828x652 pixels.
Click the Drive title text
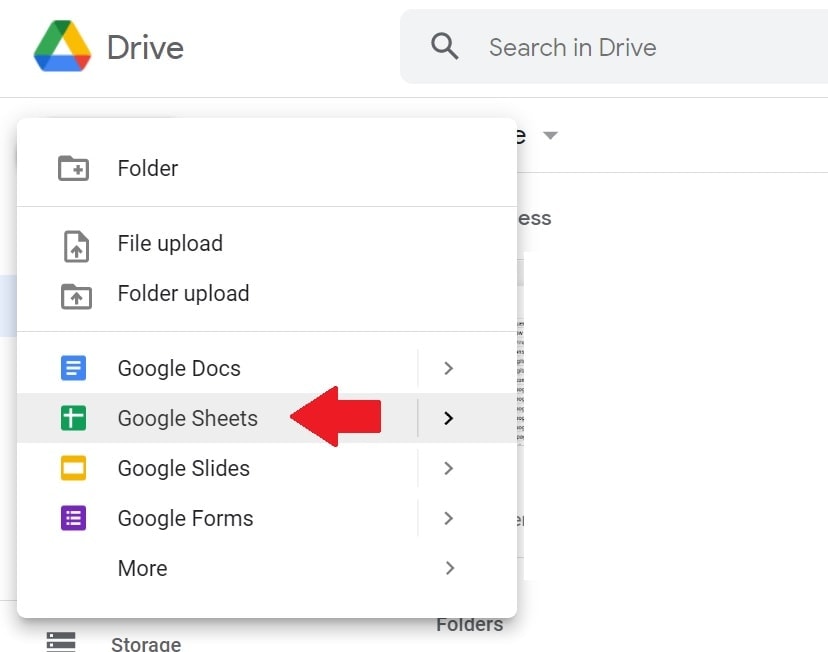[145, 48]
